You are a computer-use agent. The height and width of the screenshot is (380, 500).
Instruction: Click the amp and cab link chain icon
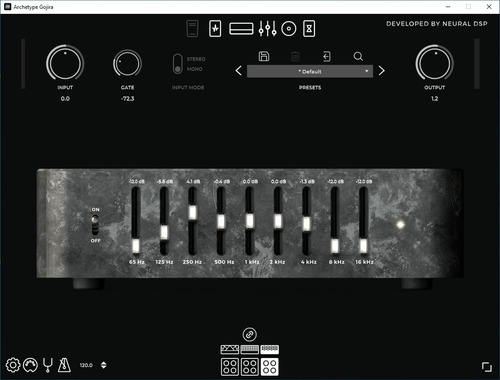tap(250, 334)
